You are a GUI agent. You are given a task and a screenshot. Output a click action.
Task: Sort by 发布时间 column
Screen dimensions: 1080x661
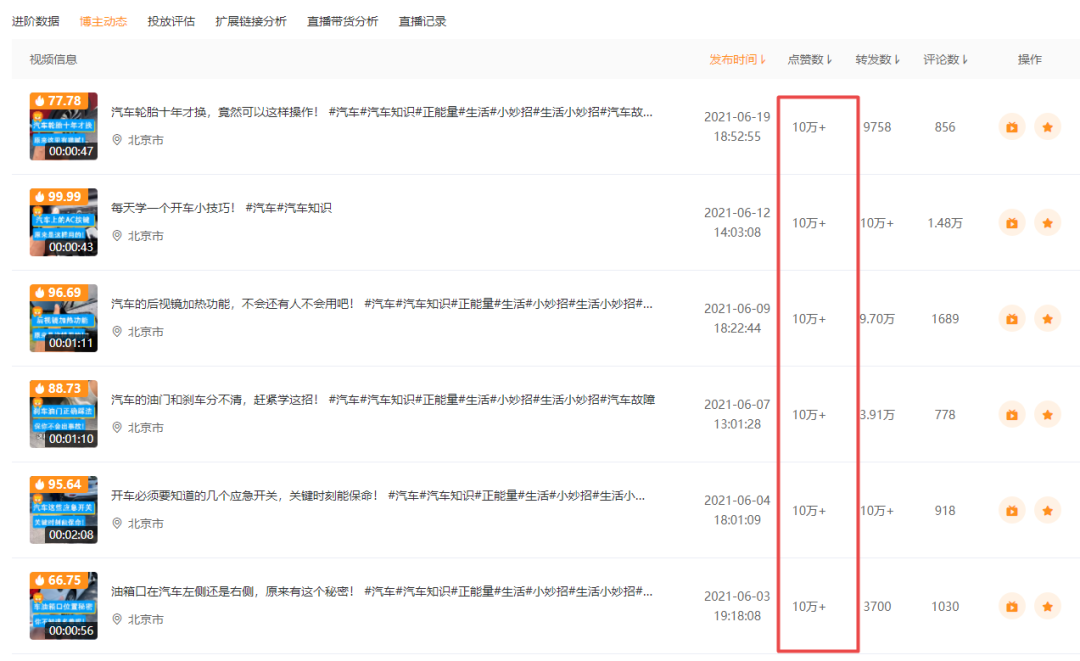[737, 60]
